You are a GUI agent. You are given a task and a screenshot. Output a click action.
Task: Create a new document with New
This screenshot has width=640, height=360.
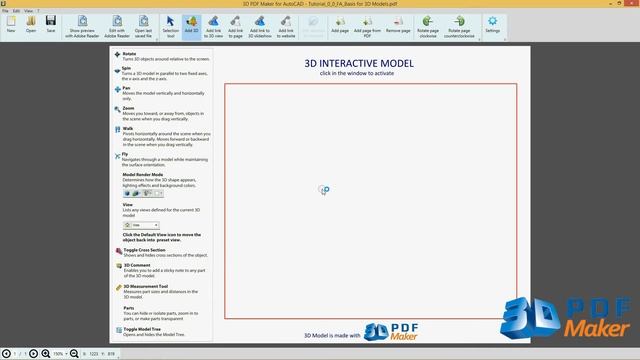click(11, 24)
